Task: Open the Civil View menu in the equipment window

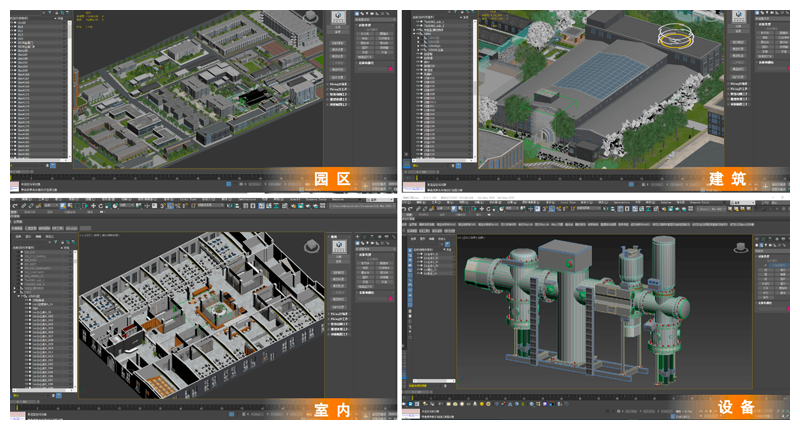Action: (568, 203)
